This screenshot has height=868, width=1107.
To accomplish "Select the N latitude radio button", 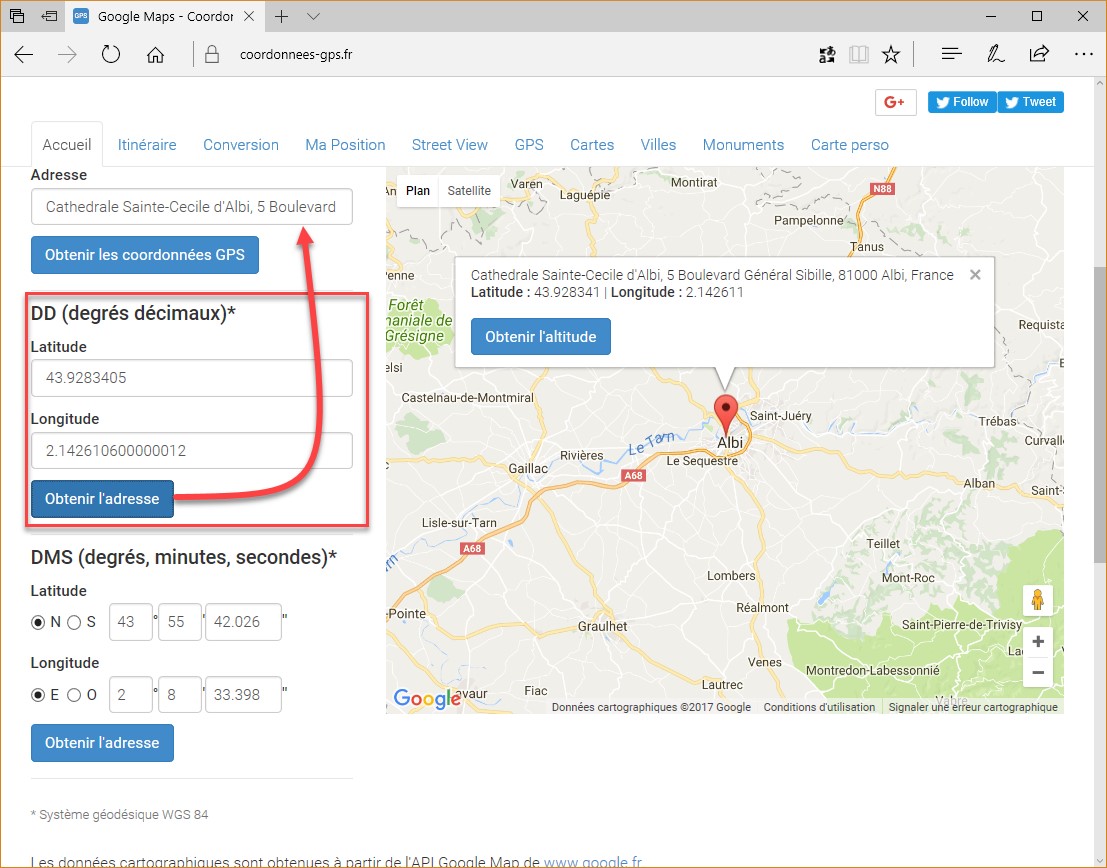I will (x=38, y=622).
